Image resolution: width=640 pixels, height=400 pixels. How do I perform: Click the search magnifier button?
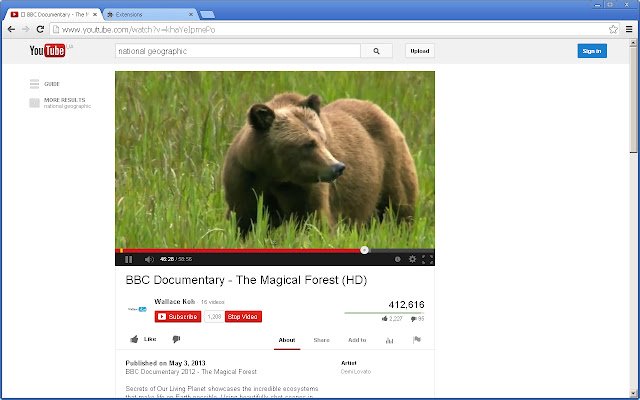pyautogui.click(x=376, y=51)
